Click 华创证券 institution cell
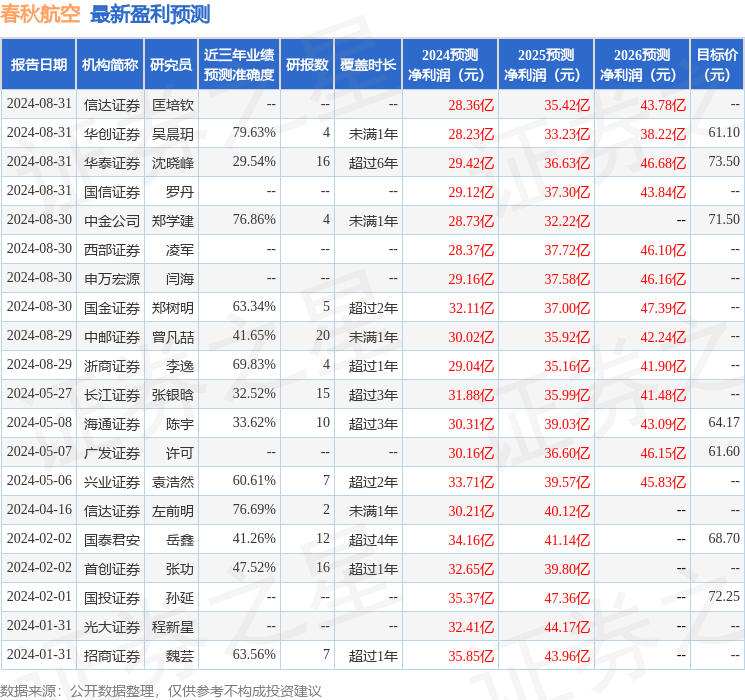745x700 pixels. [x=112, y=134]
